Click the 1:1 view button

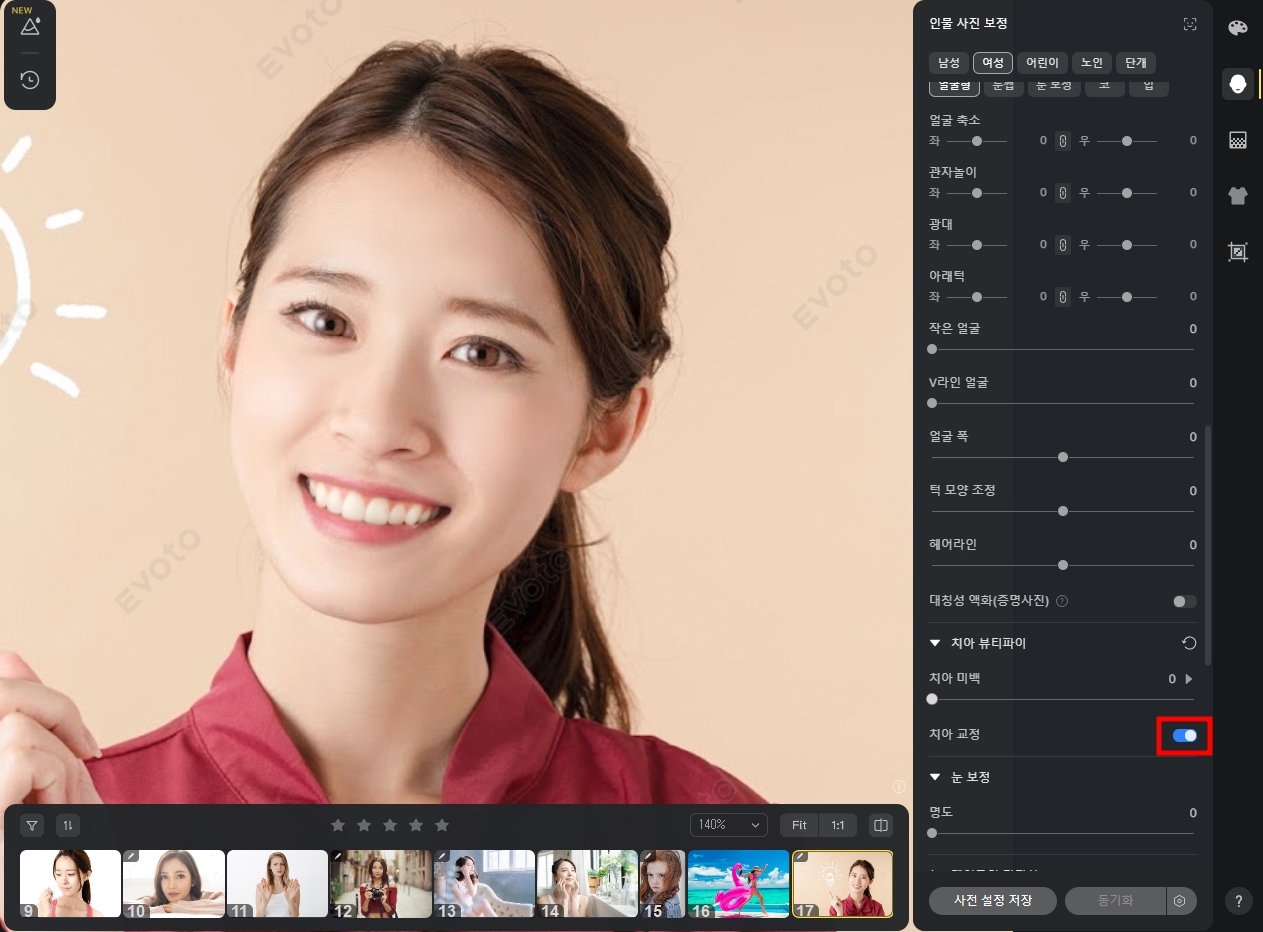(838, 825)
